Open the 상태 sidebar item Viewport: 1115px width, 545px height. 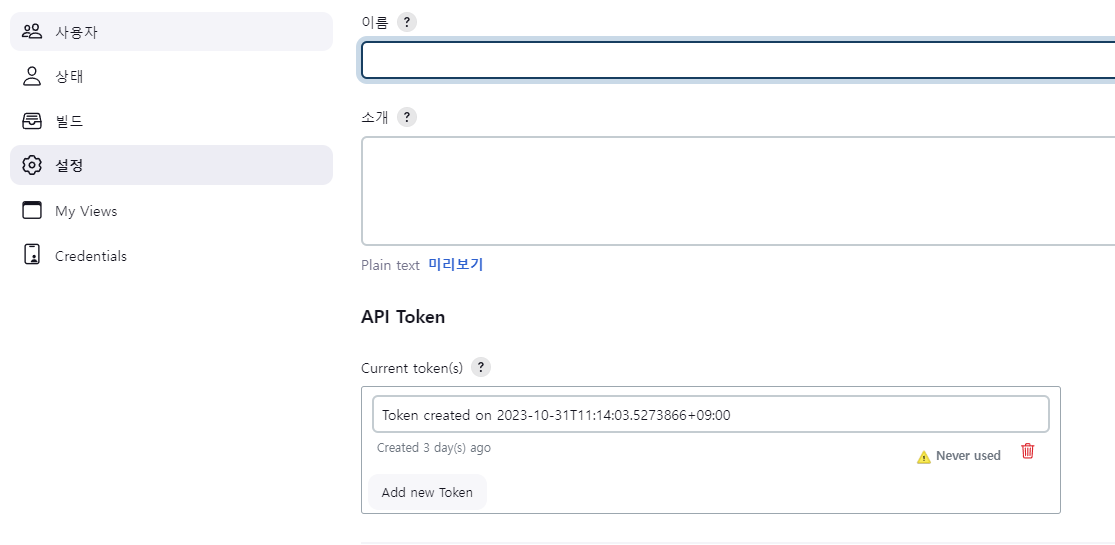[x=171, y=76]
